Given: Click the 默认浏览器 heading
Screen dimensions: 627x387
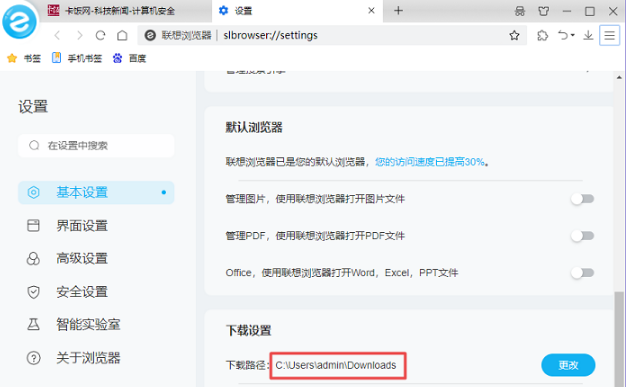Looking at the screenshot, I should (254, 128).
